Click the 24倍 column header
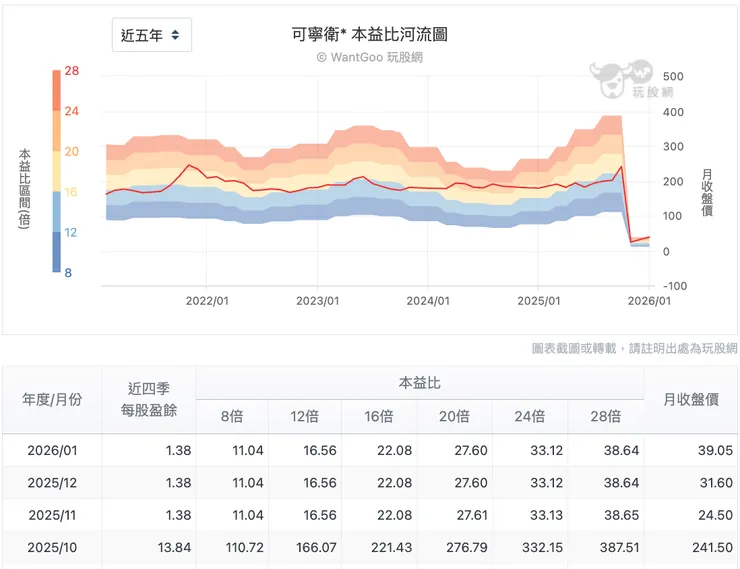Viewport: 740px width, 569px height. coord(530,416)
